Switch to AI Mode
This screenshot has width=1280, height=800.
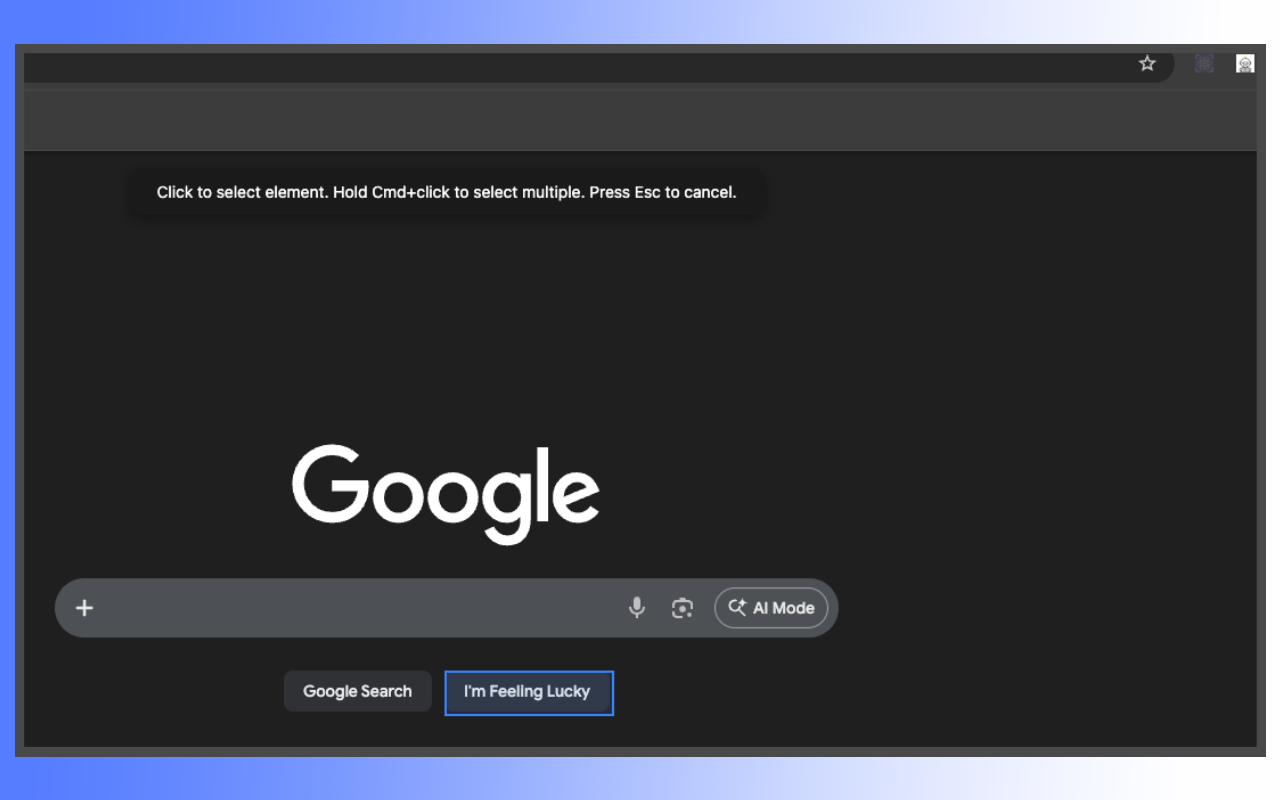click(771, 608)
